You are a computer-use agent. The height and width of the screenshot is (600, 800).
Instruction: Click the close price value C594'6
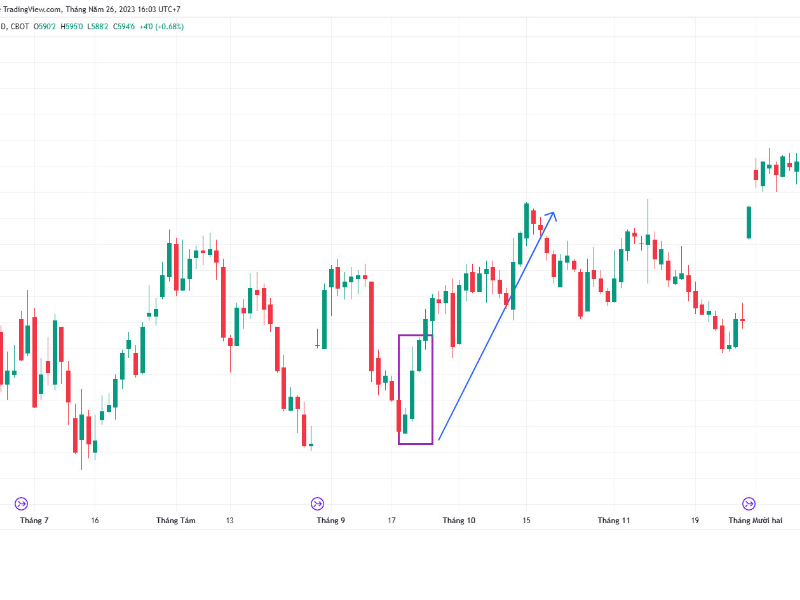point(123,26)
